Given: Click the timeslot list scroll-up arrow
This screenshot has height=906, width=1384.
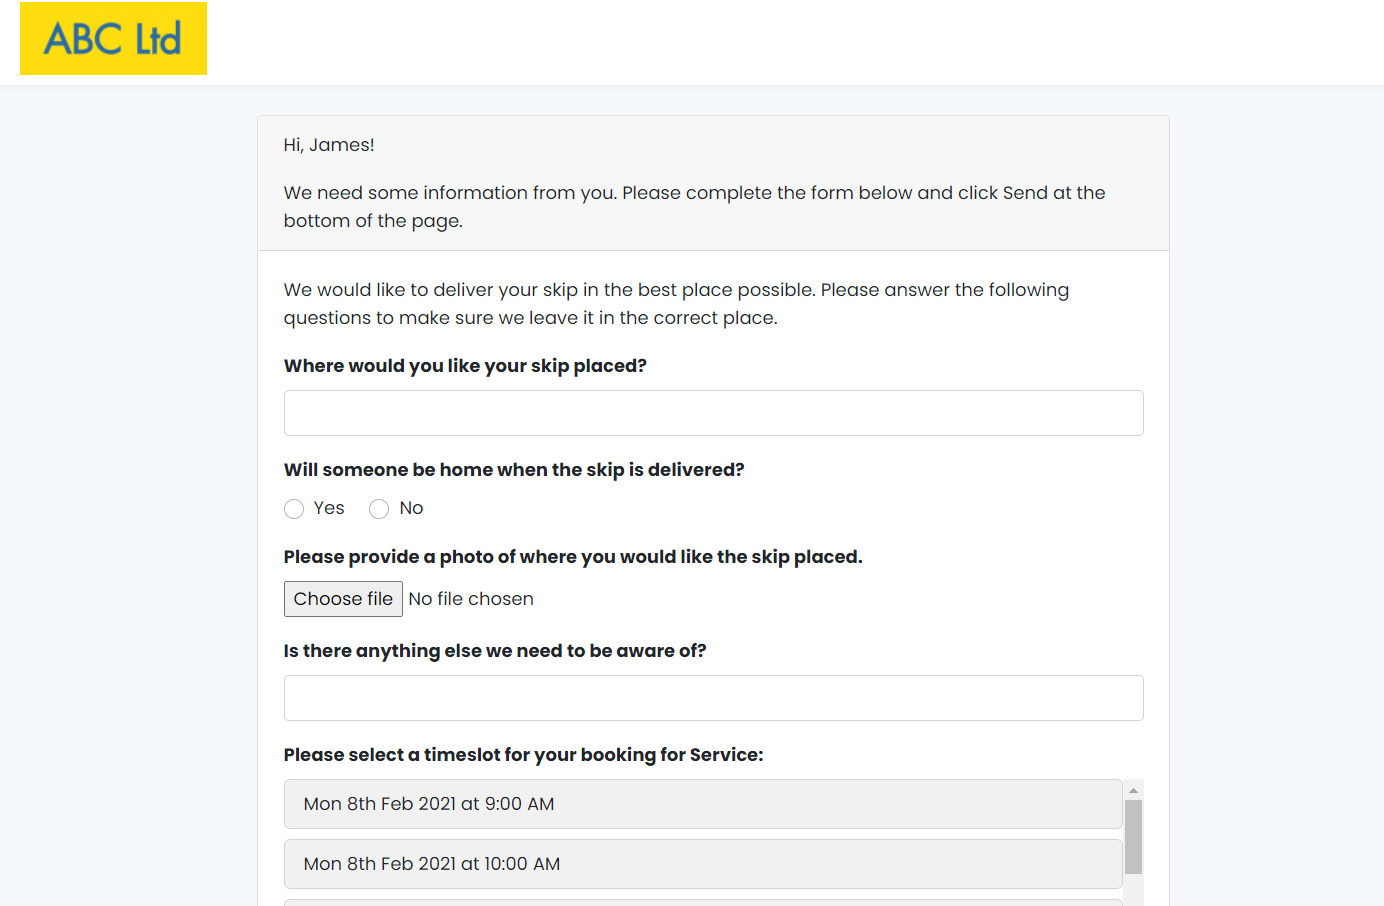Looking at the screenshot, I should point(1133,790).
